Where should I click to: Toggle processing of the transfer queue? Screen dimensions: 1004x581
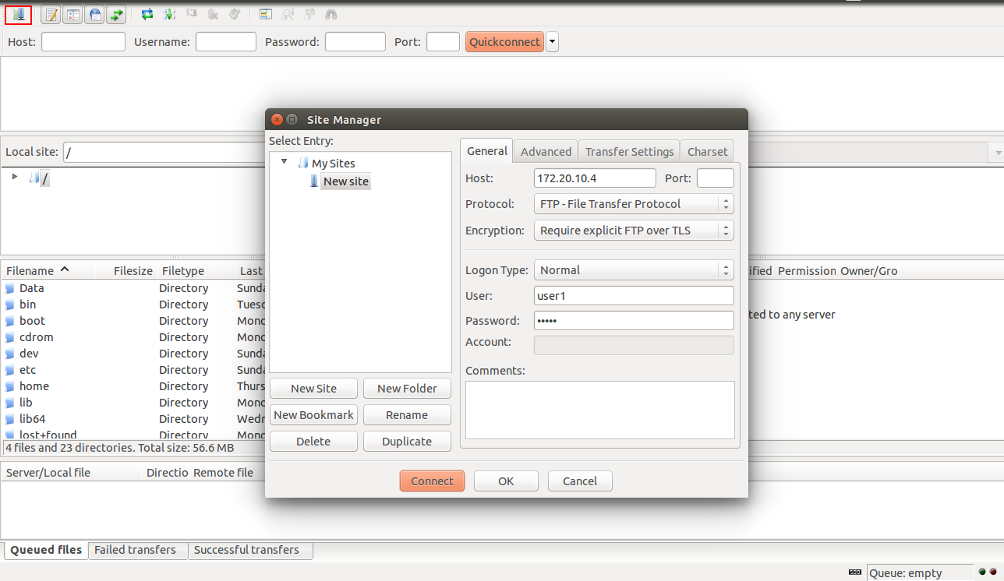pos(169,14)
